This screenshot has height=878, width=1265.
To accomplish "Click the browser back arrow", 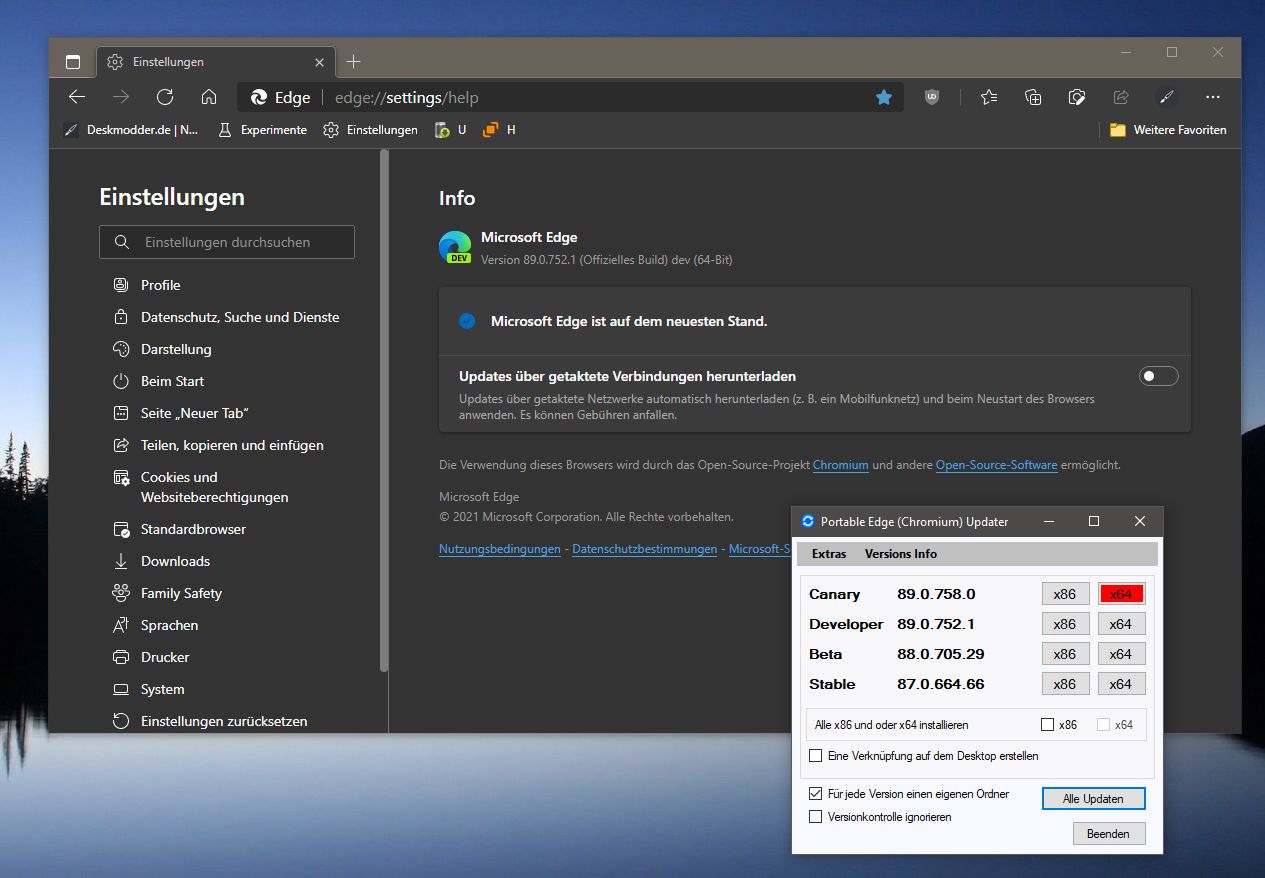I will pyautogui.click(x=77, y=97).
